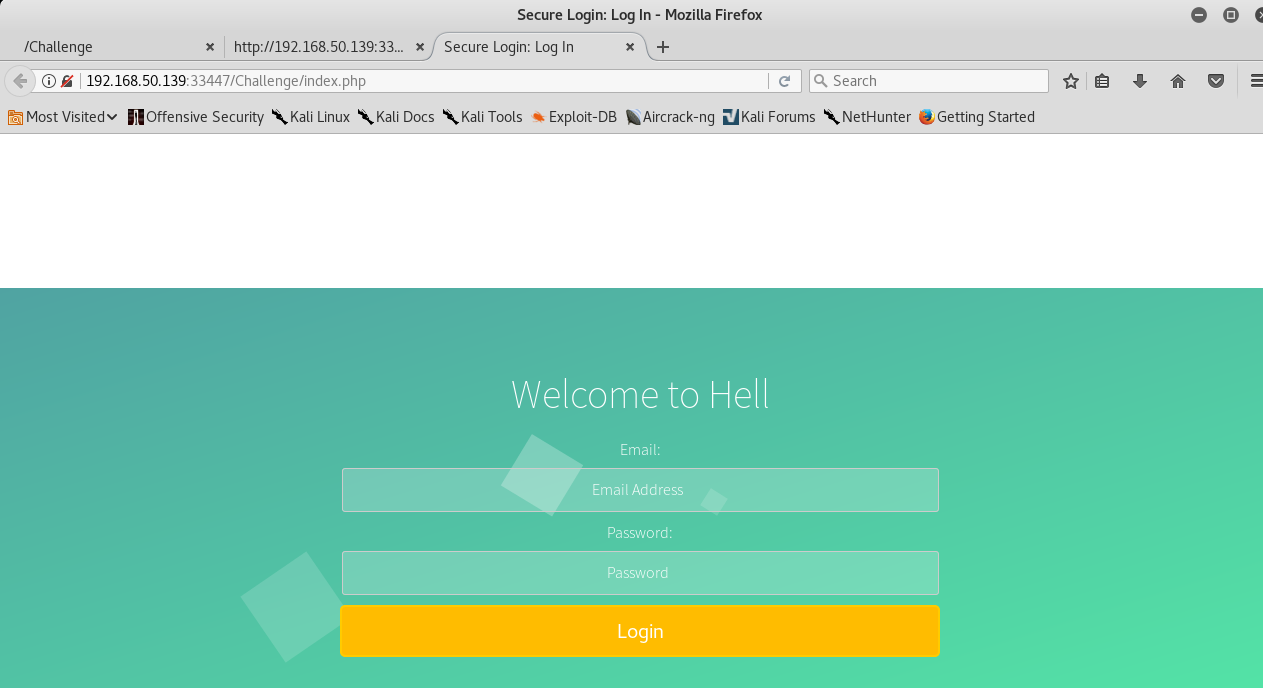Submit the form with the Login button
This screenshot has height=696, width=1263.
[x=640, y=631]
